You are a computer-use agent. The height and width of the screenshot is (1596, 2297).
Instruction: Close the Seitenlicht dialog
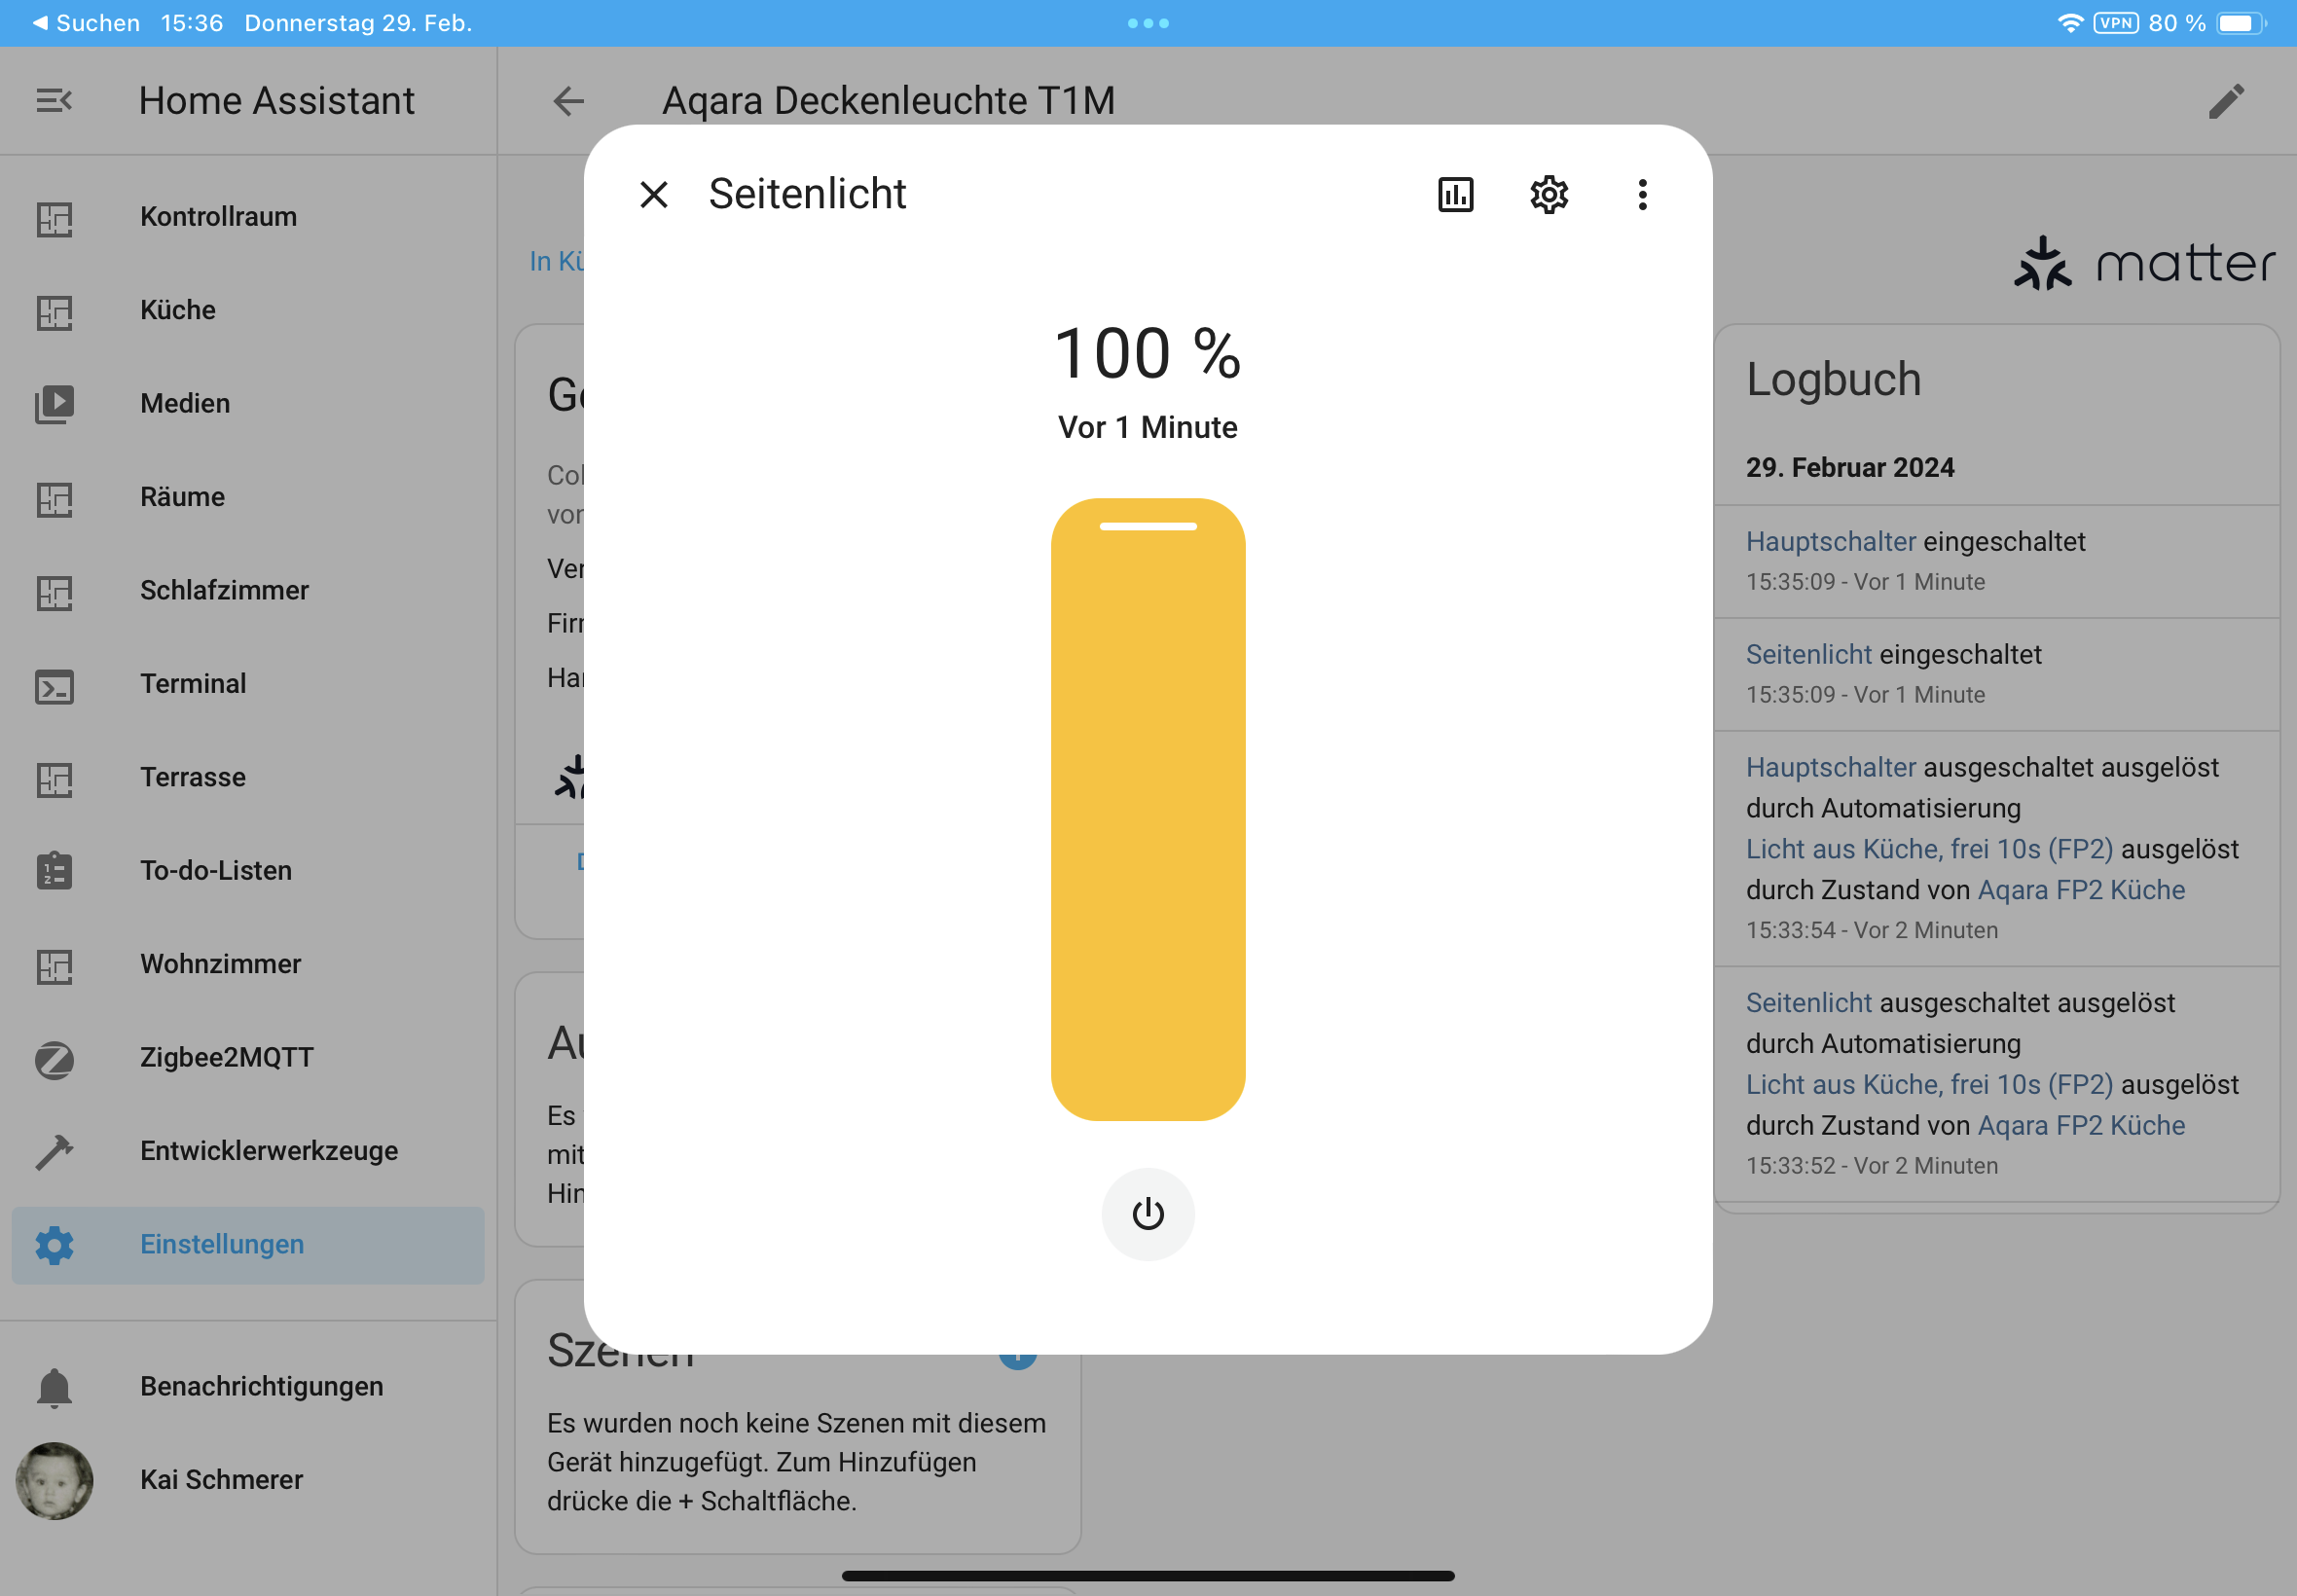(653, 194)
